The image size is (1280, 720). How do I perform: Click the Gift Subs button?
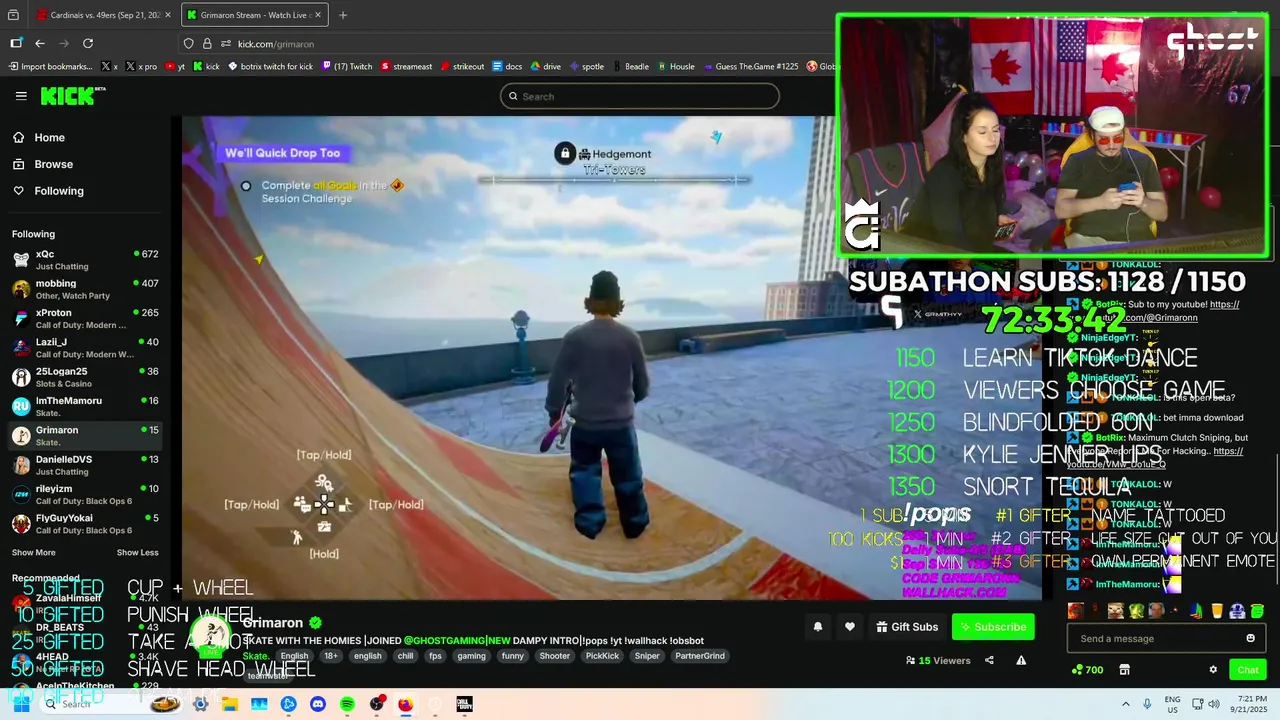[907, 627]
